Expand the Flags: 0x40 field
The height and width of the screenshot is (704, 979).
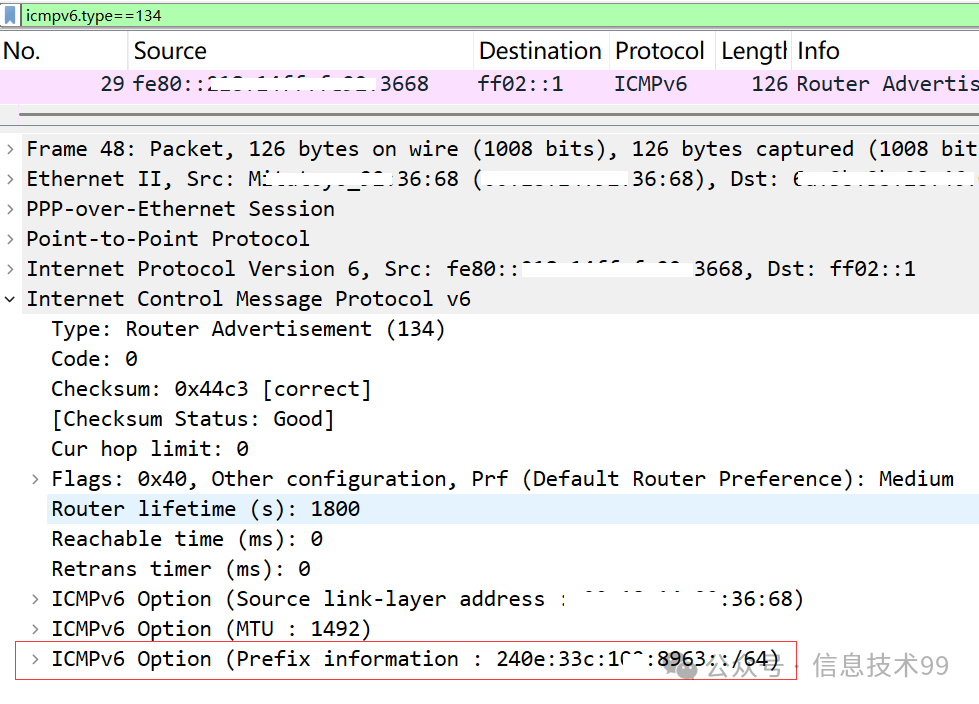(36, 479)
